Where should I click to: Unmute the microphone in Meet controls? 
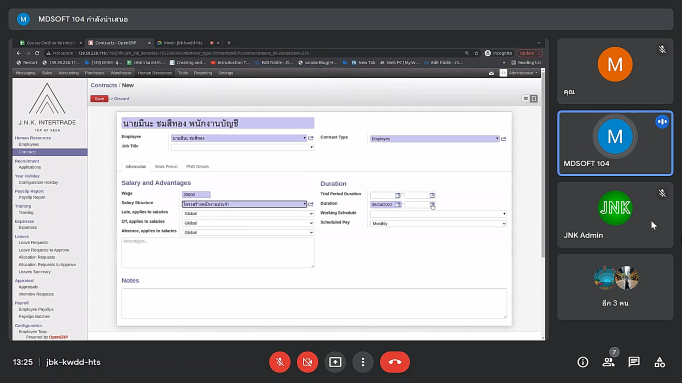pyautogui.click(x=280, y=362)
